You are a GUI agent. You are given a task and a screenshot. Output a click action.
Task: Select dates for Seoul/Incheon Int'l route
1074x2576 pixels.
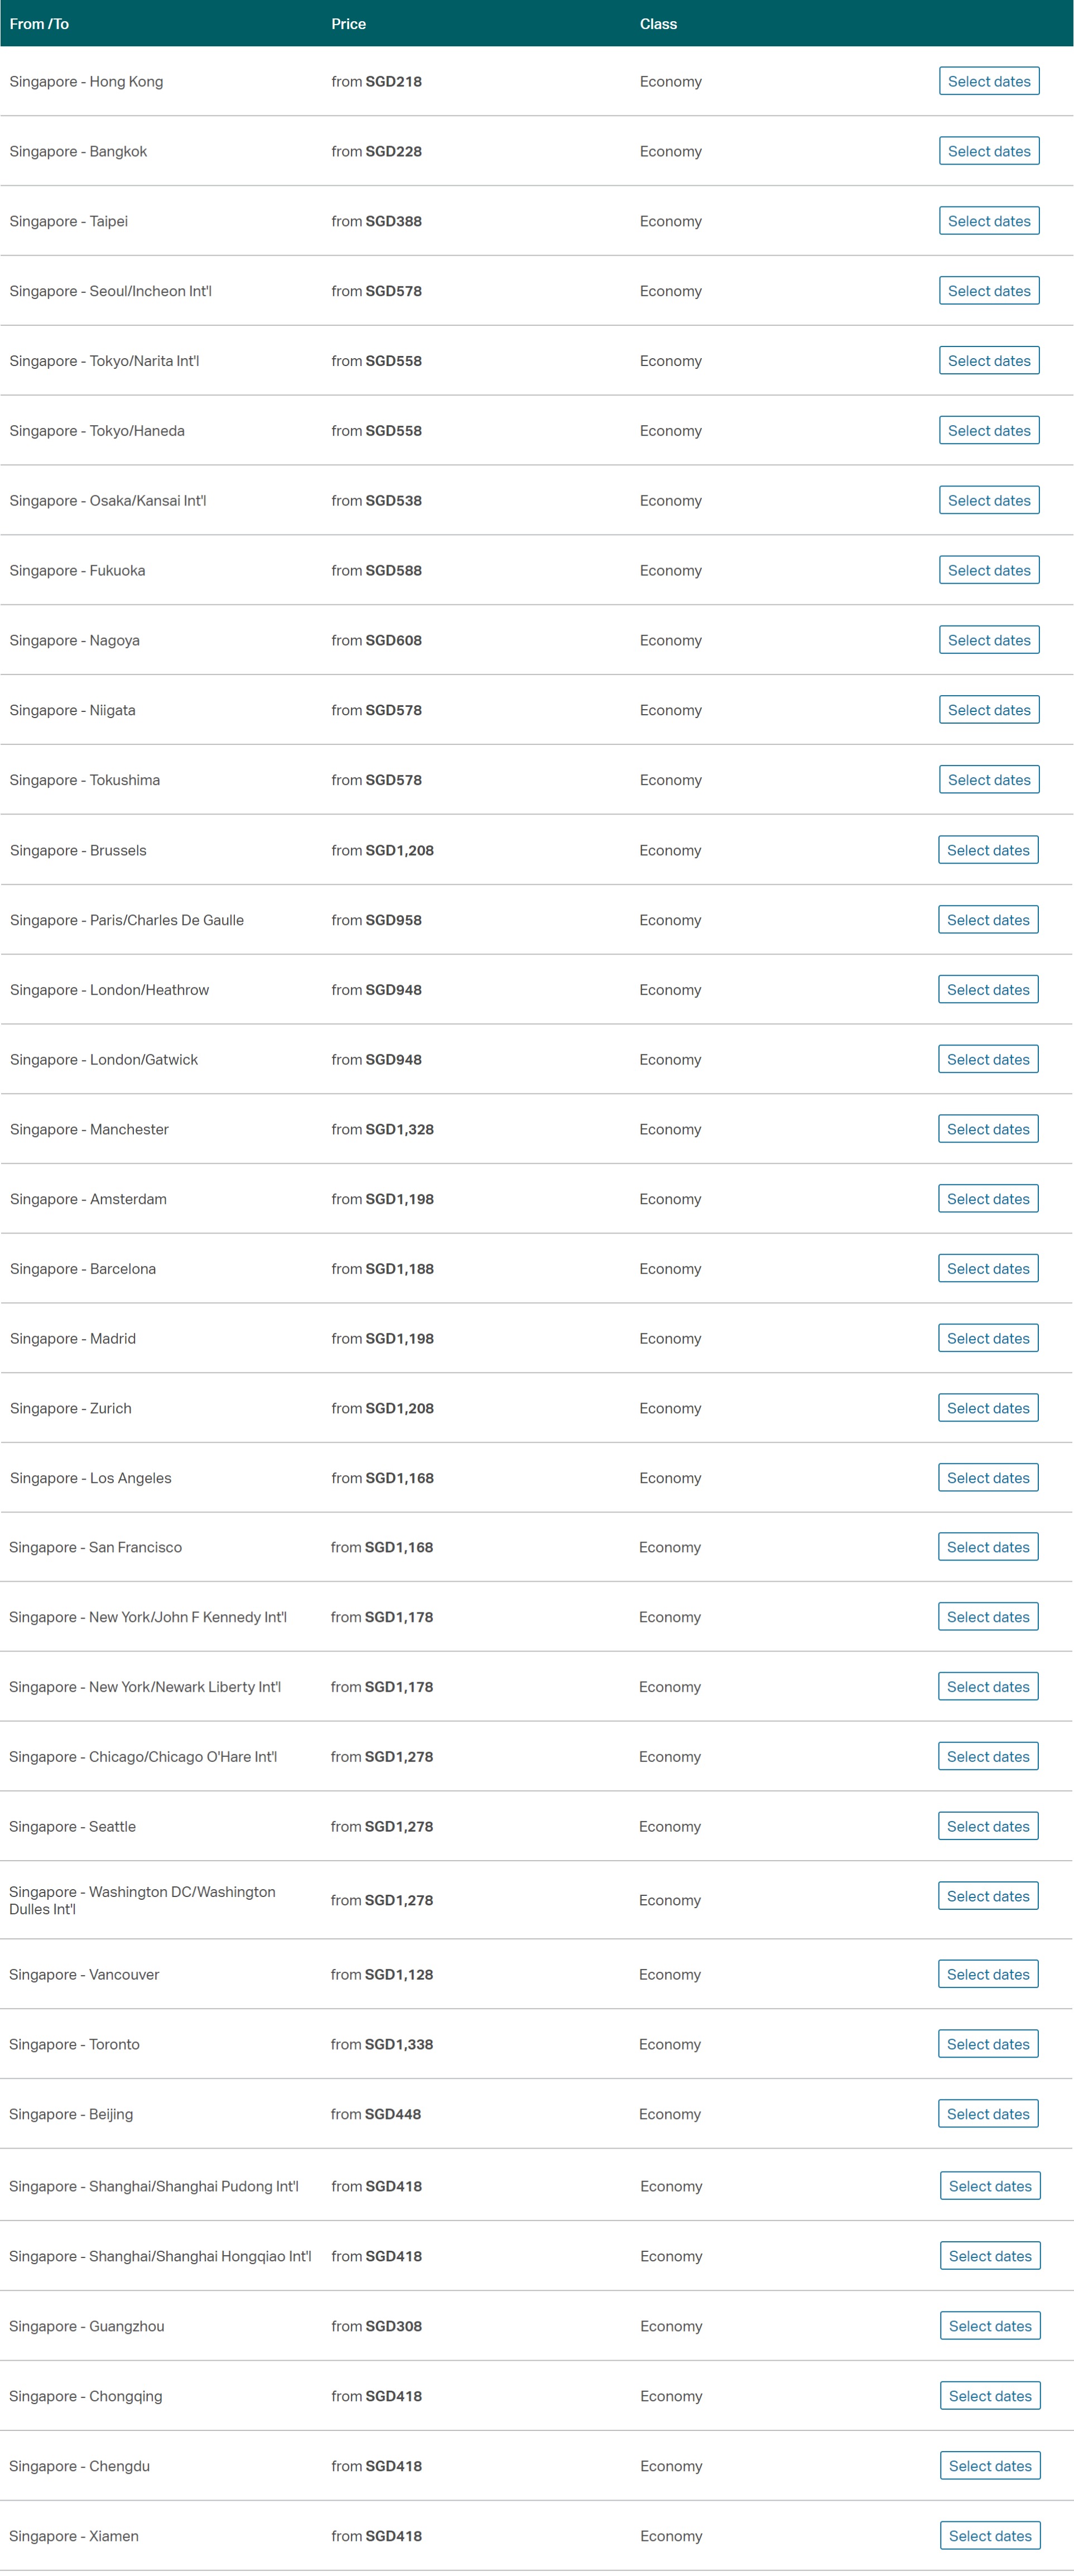coord(988,291)
